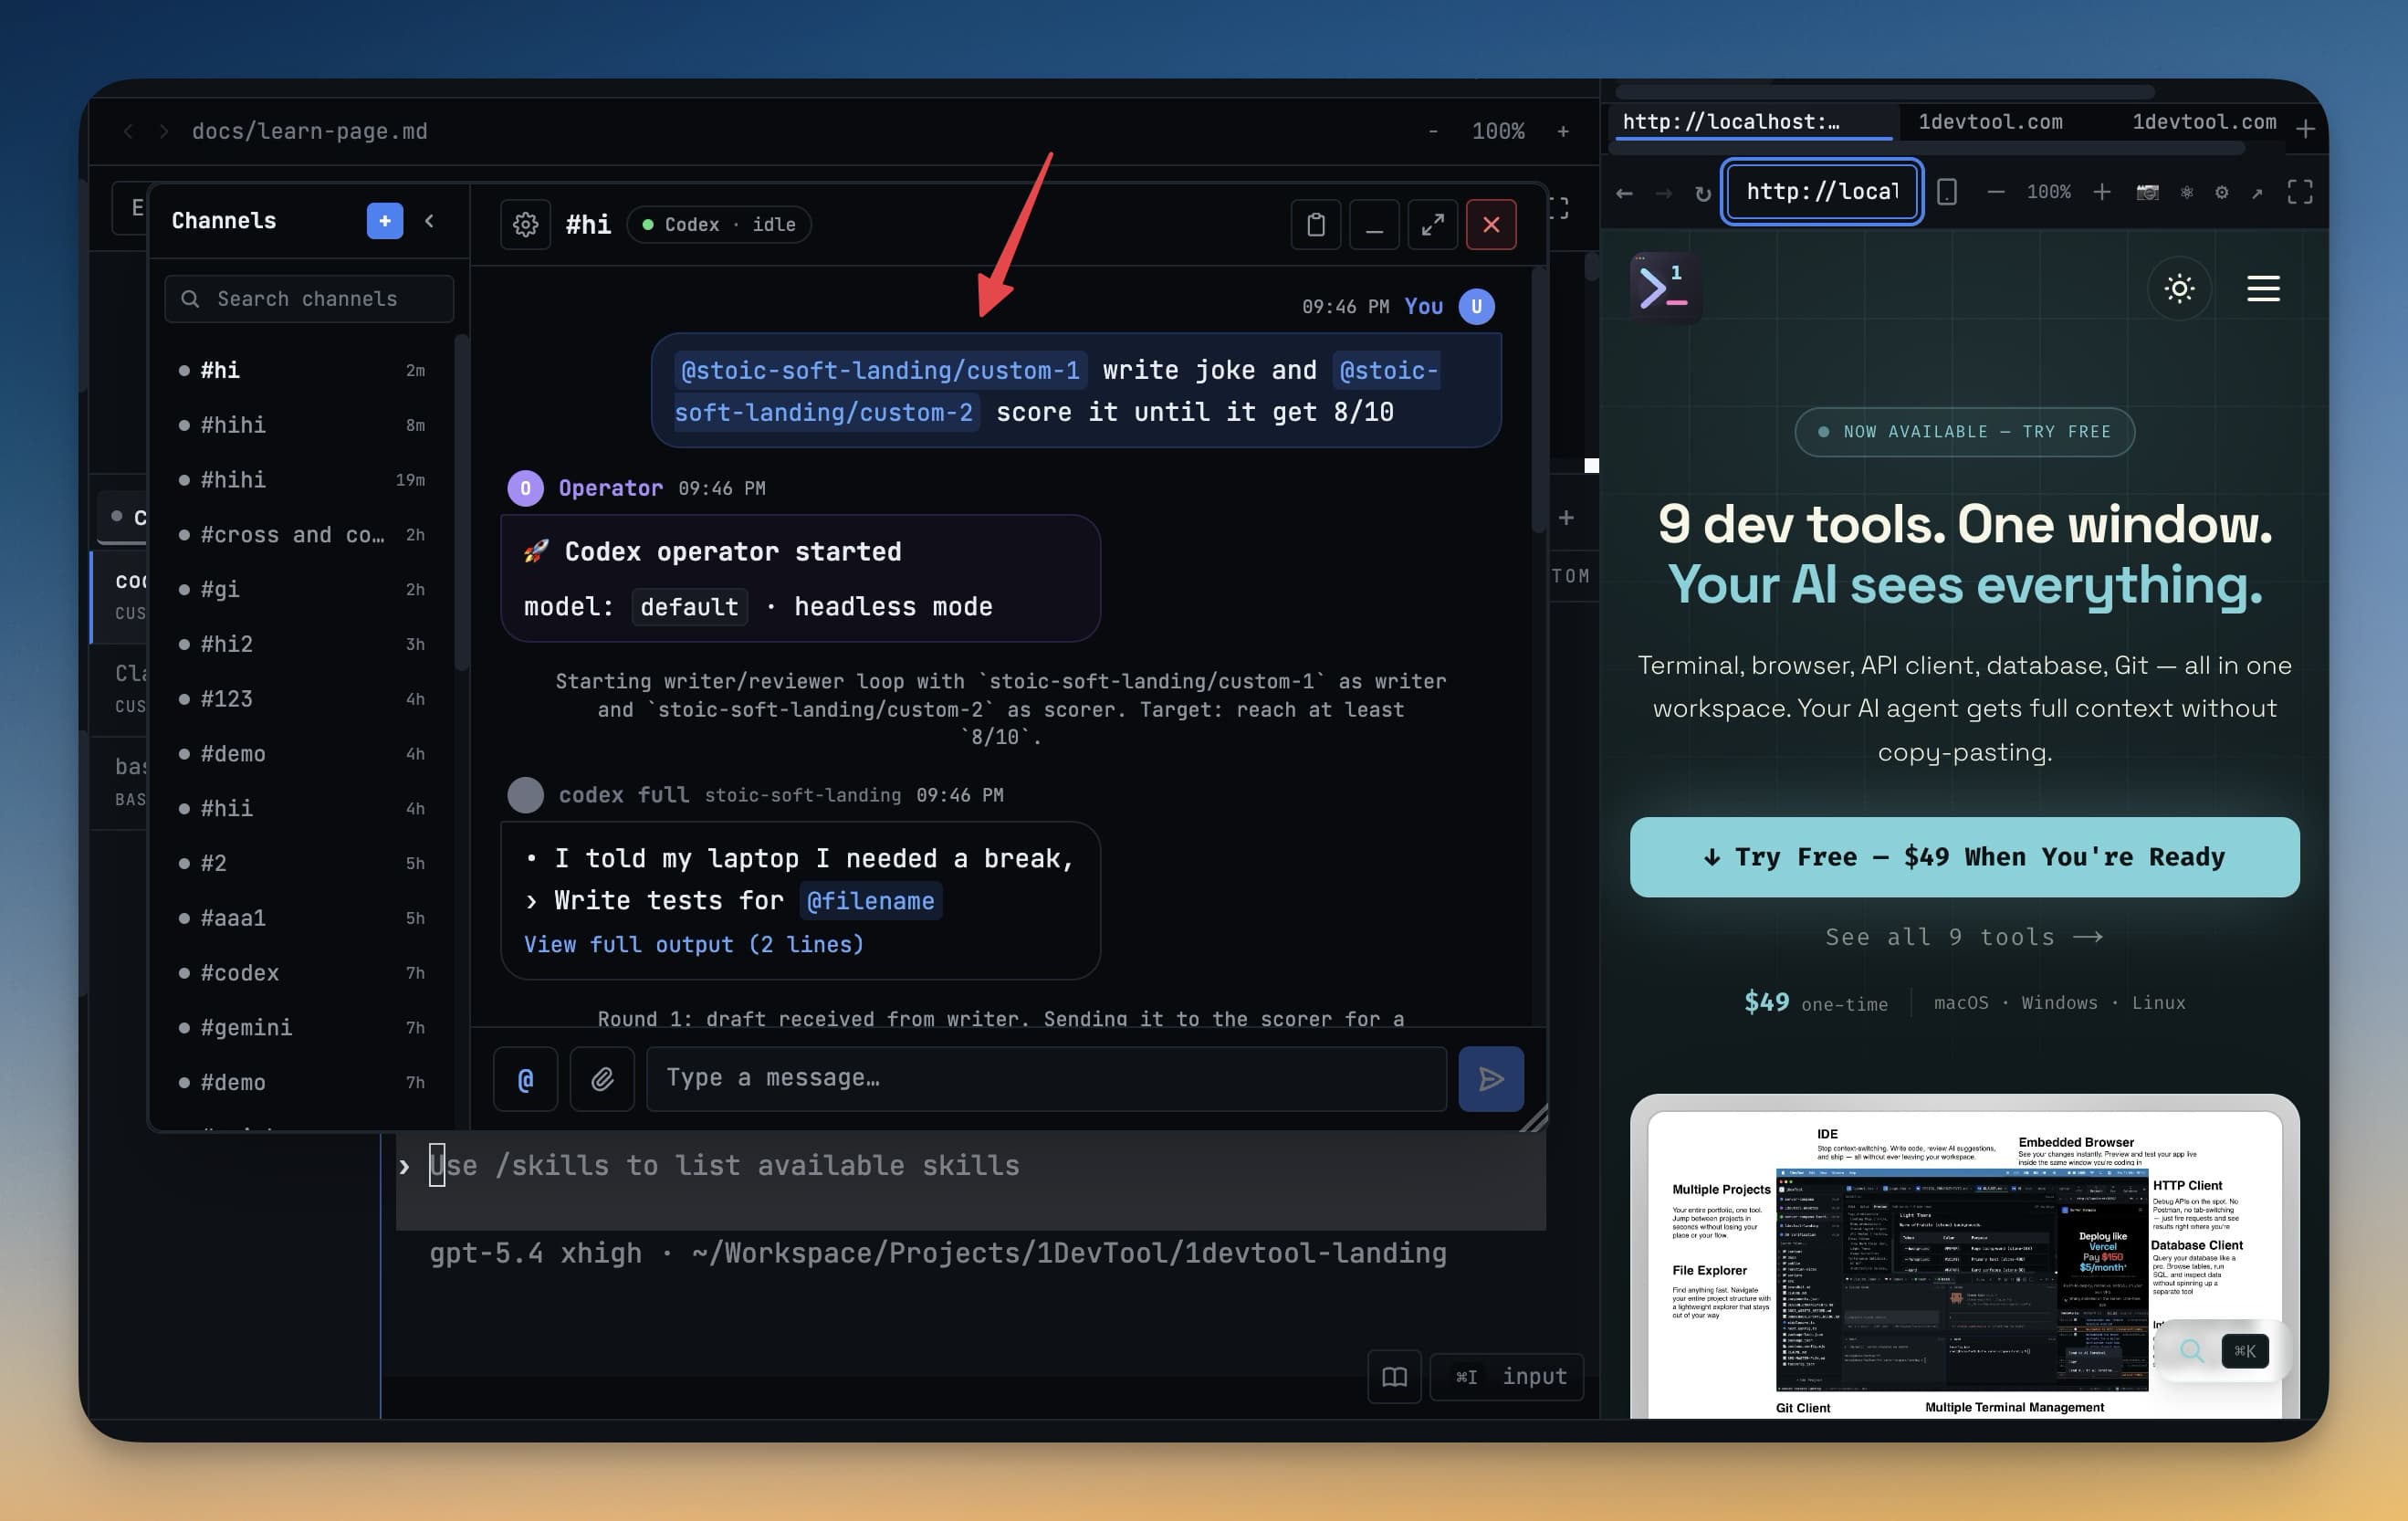Click the View full output (2 lines) link
This screenshot has height=1521, width=2408.
(x=694, y=944)
